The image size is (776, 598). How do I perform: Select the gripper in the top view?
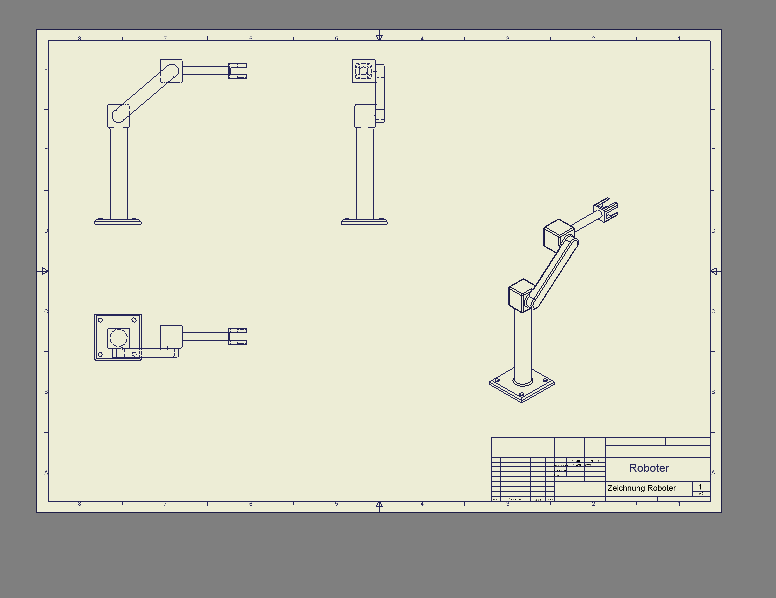click(238, 337)
